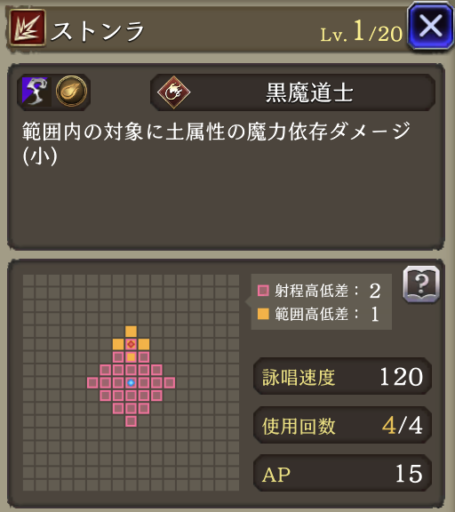The width and height of the screenshot is (455, 512).
Task: Click orange 範囲高低差 legend swatch
Action: [263, 314]
